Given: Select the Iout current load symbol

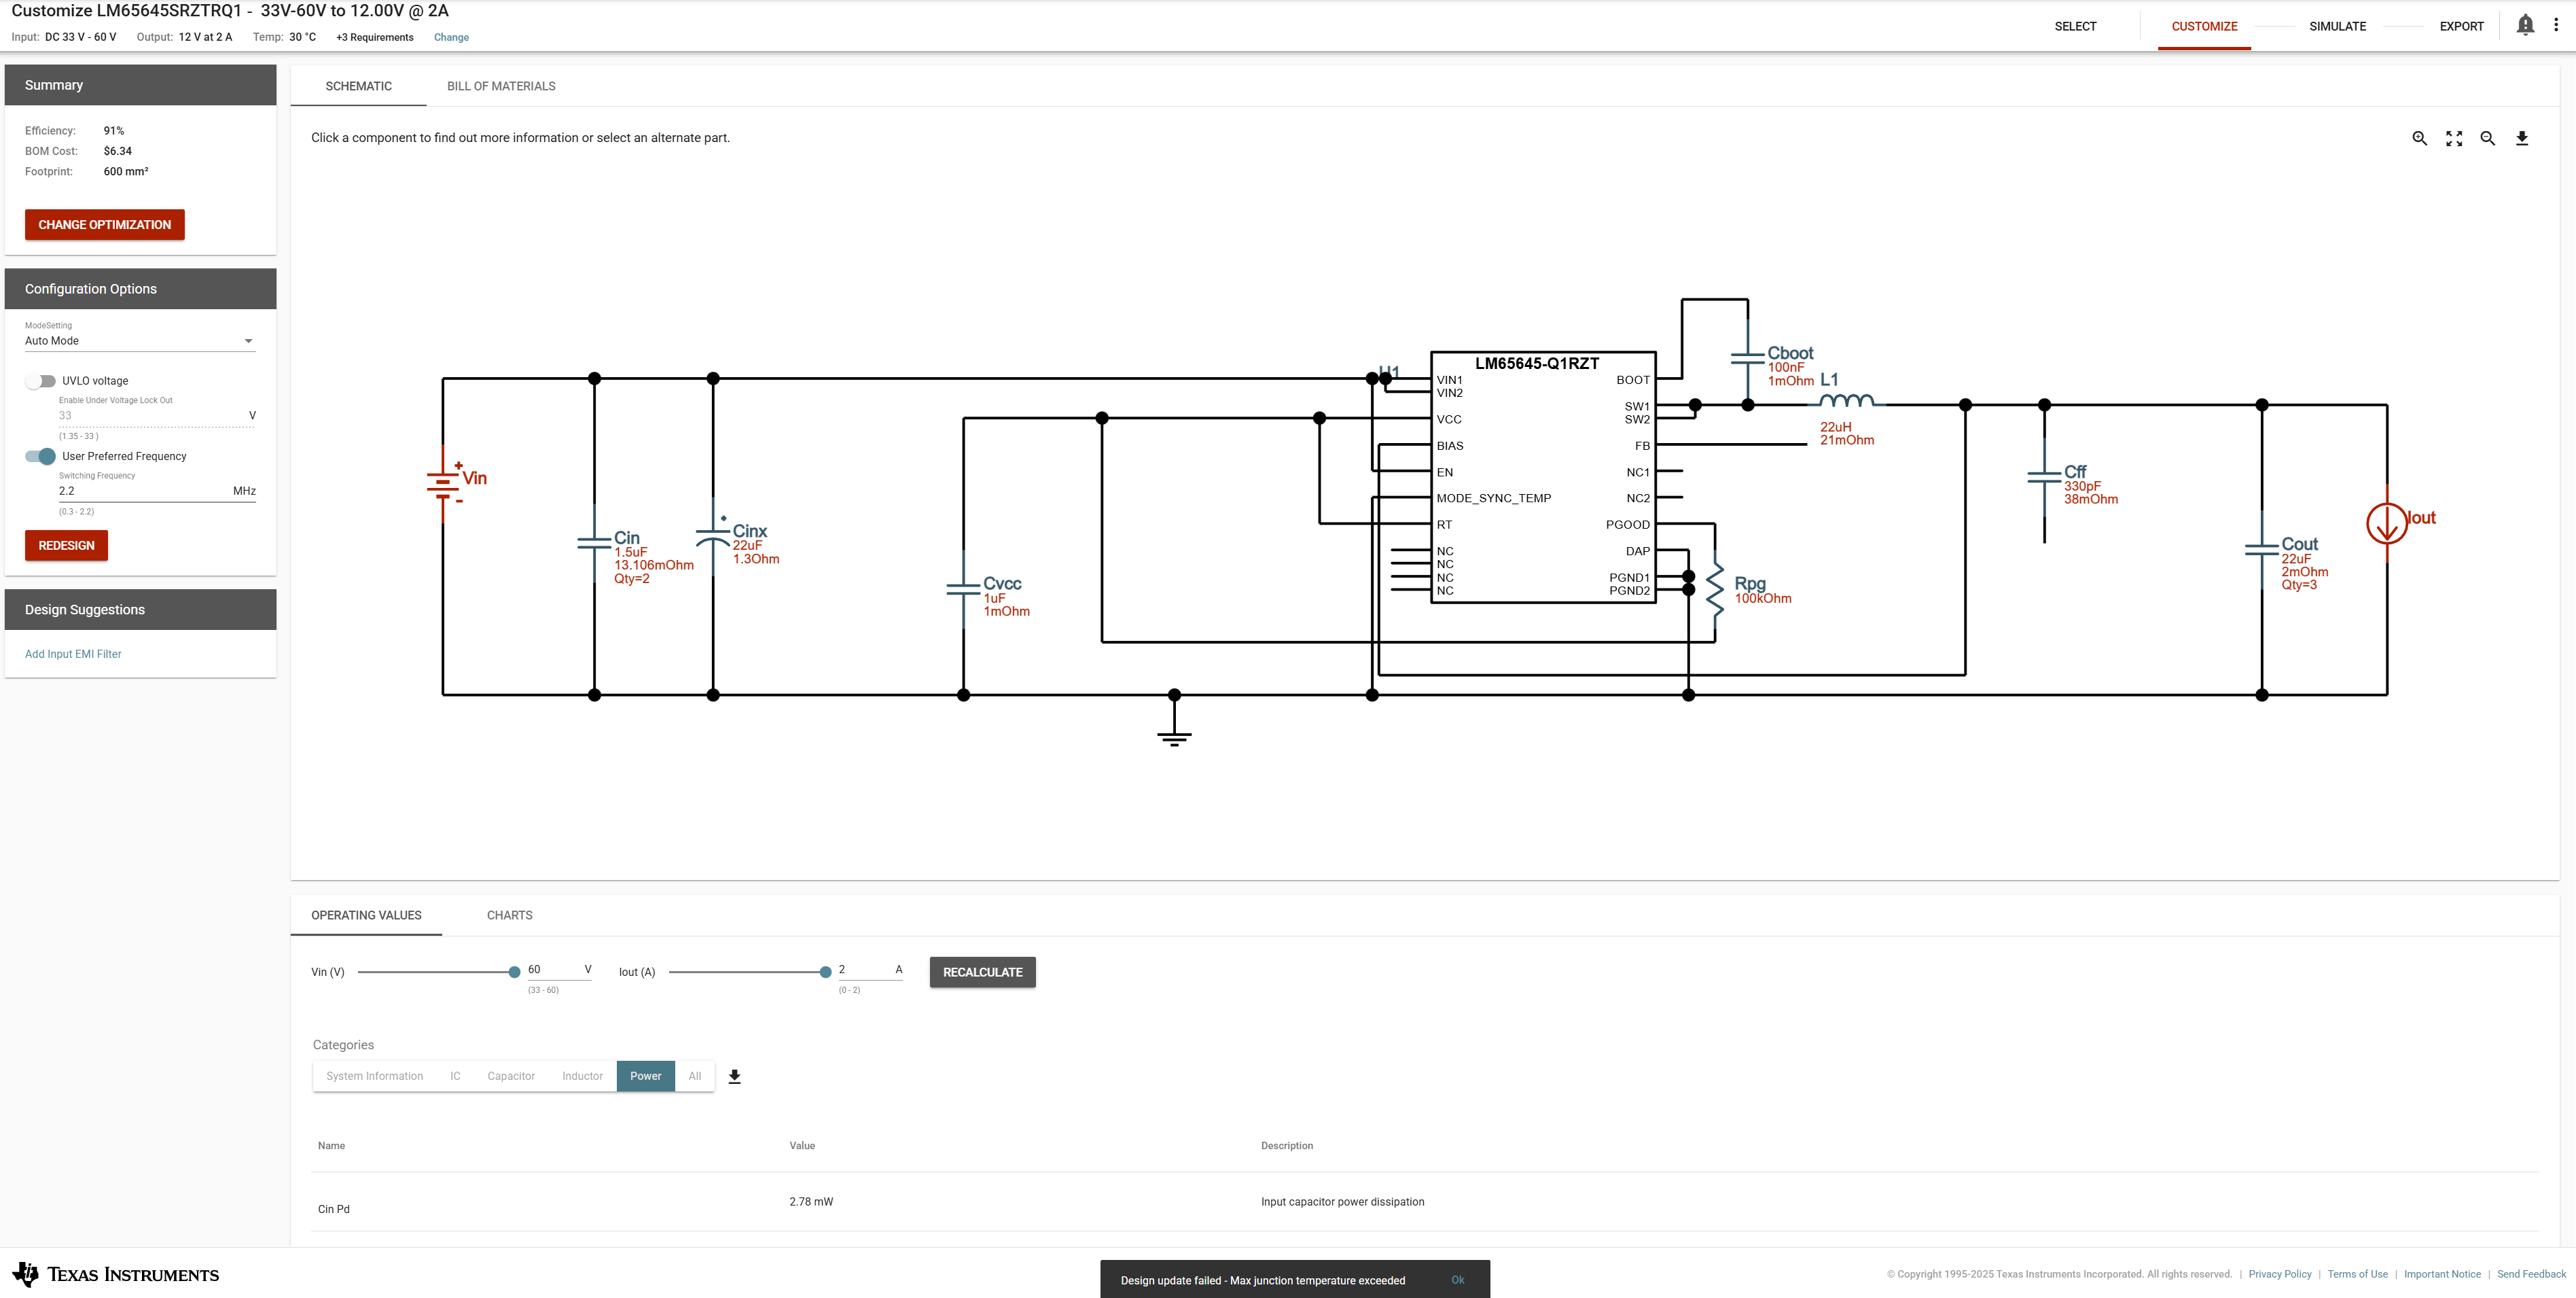Looking at the screenshot, I should [x=2387, y=523].
